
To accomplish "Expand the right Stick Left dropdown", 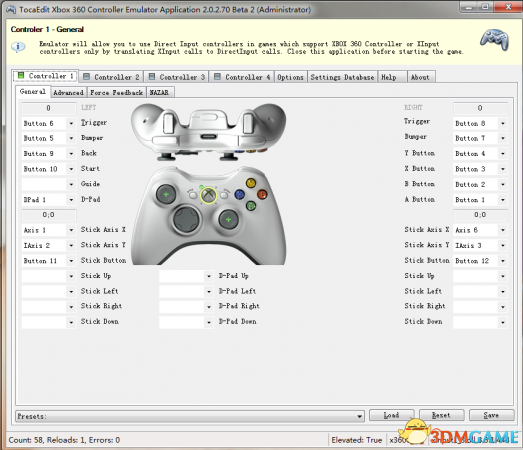I will tap(503, 291).
